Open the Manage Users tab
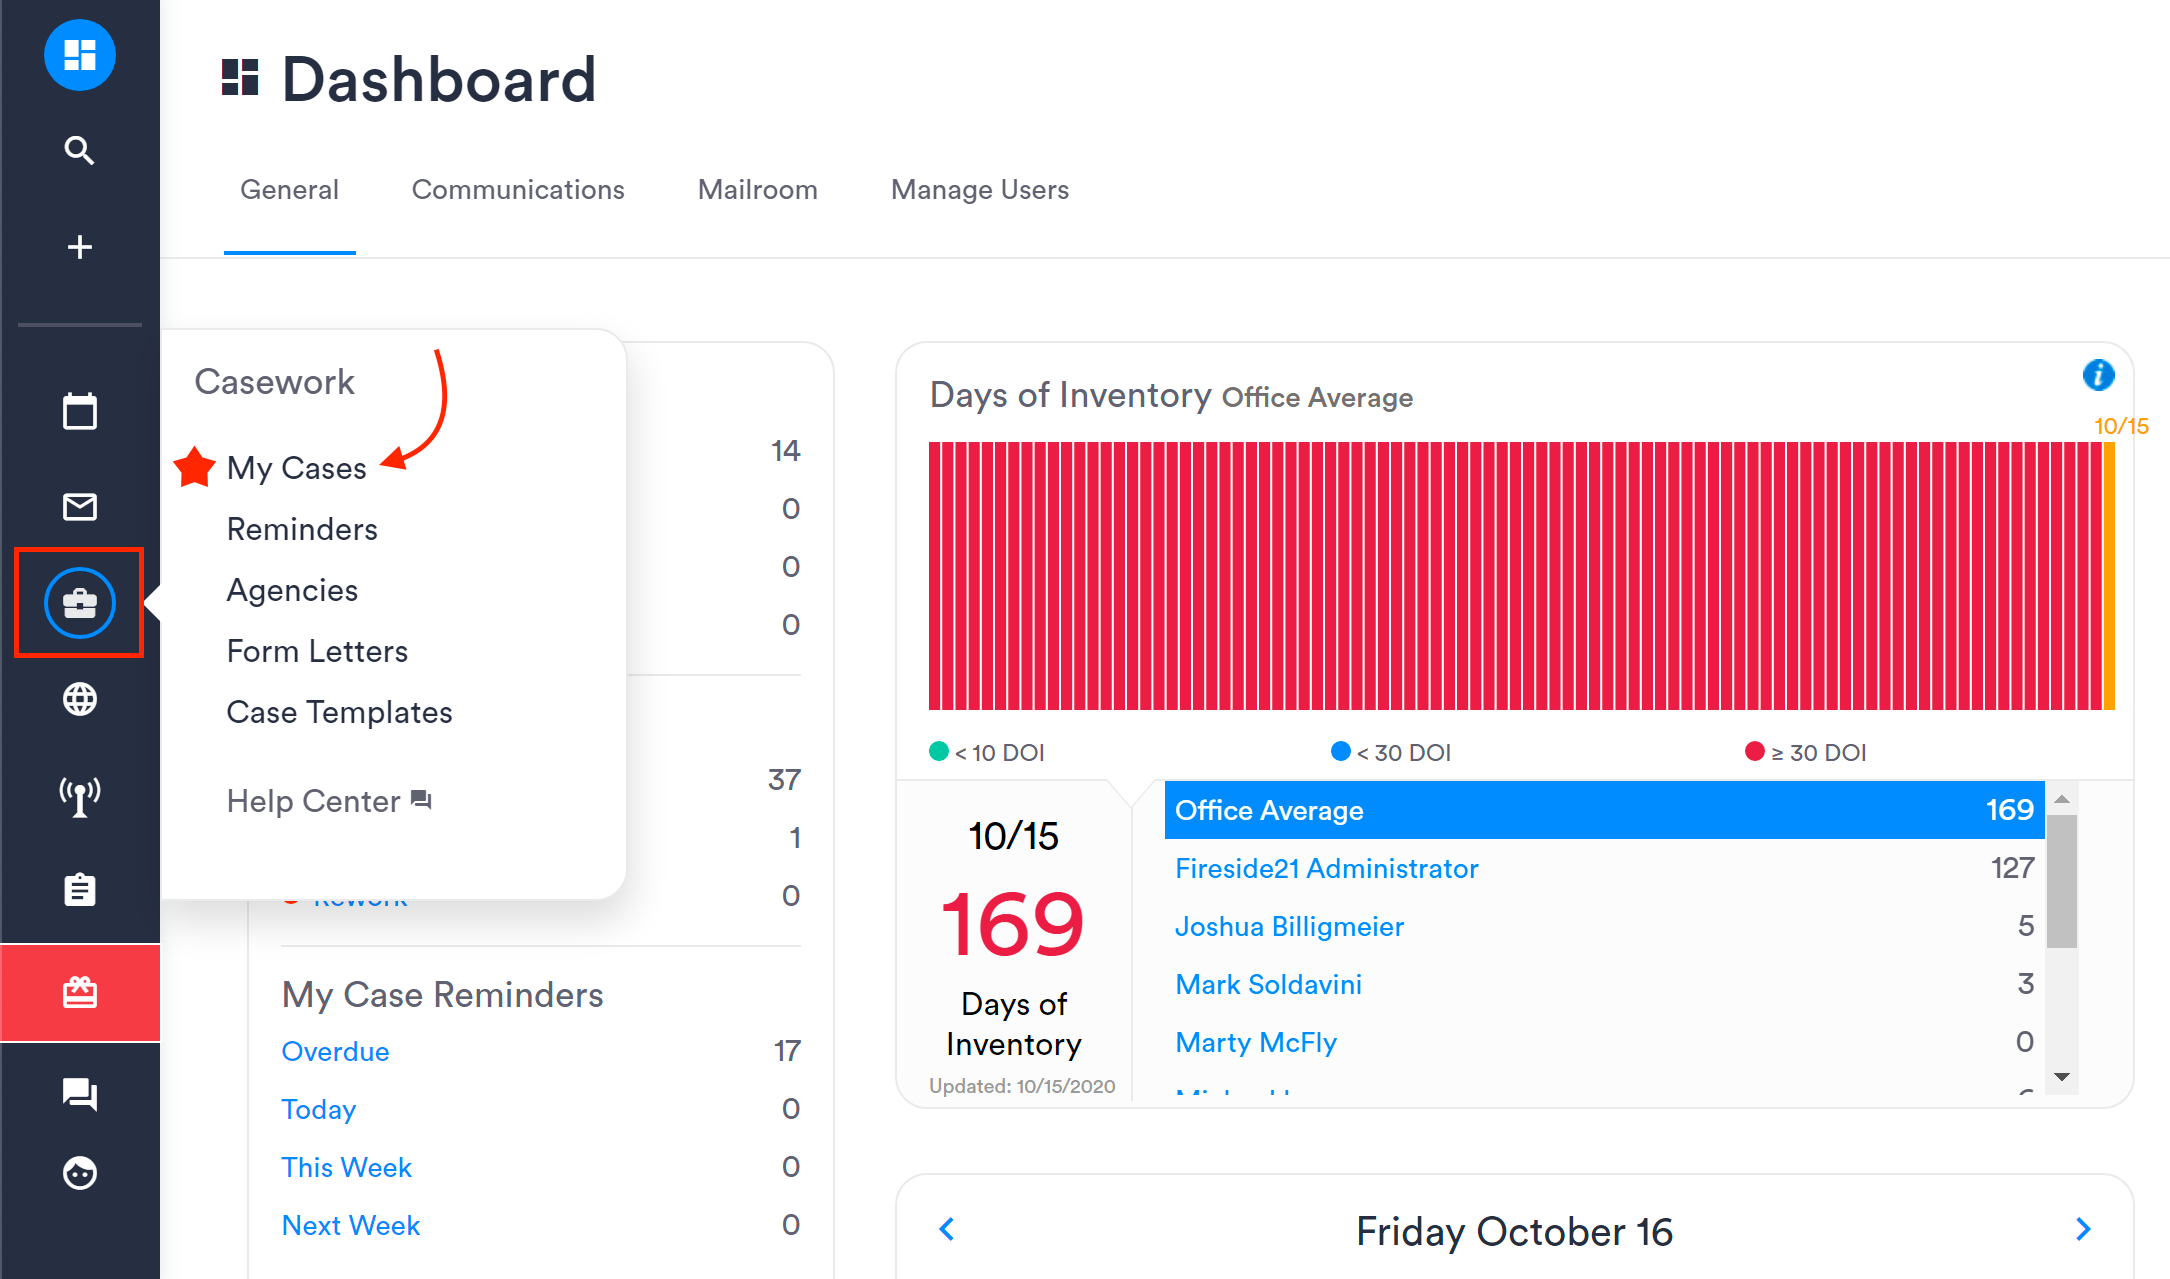 980,190
